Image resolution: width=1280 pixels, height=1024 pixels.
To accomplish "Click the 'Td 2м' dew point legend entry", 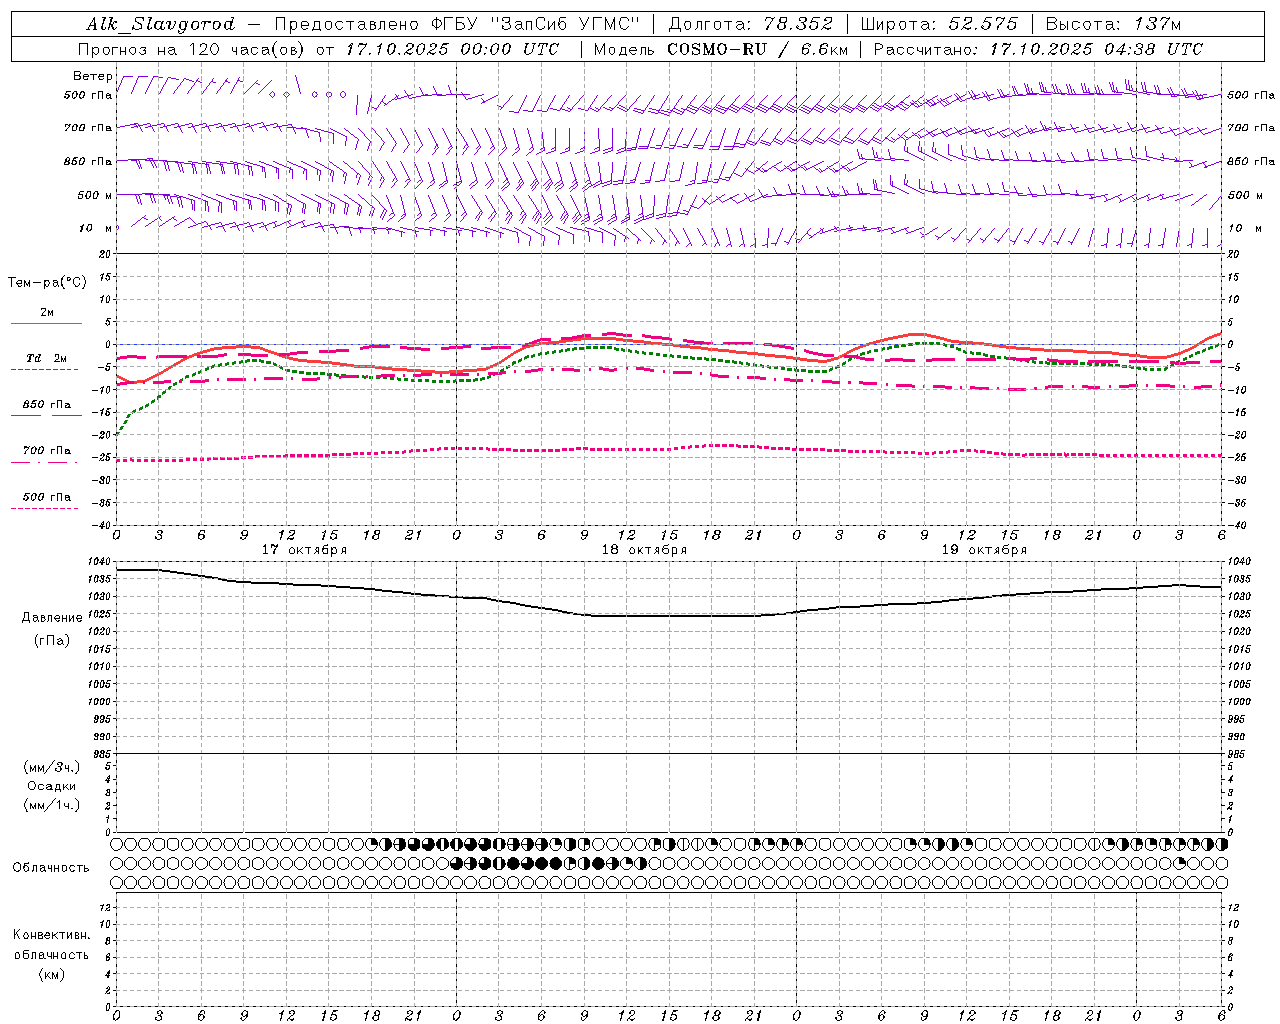I will (46, 358).
